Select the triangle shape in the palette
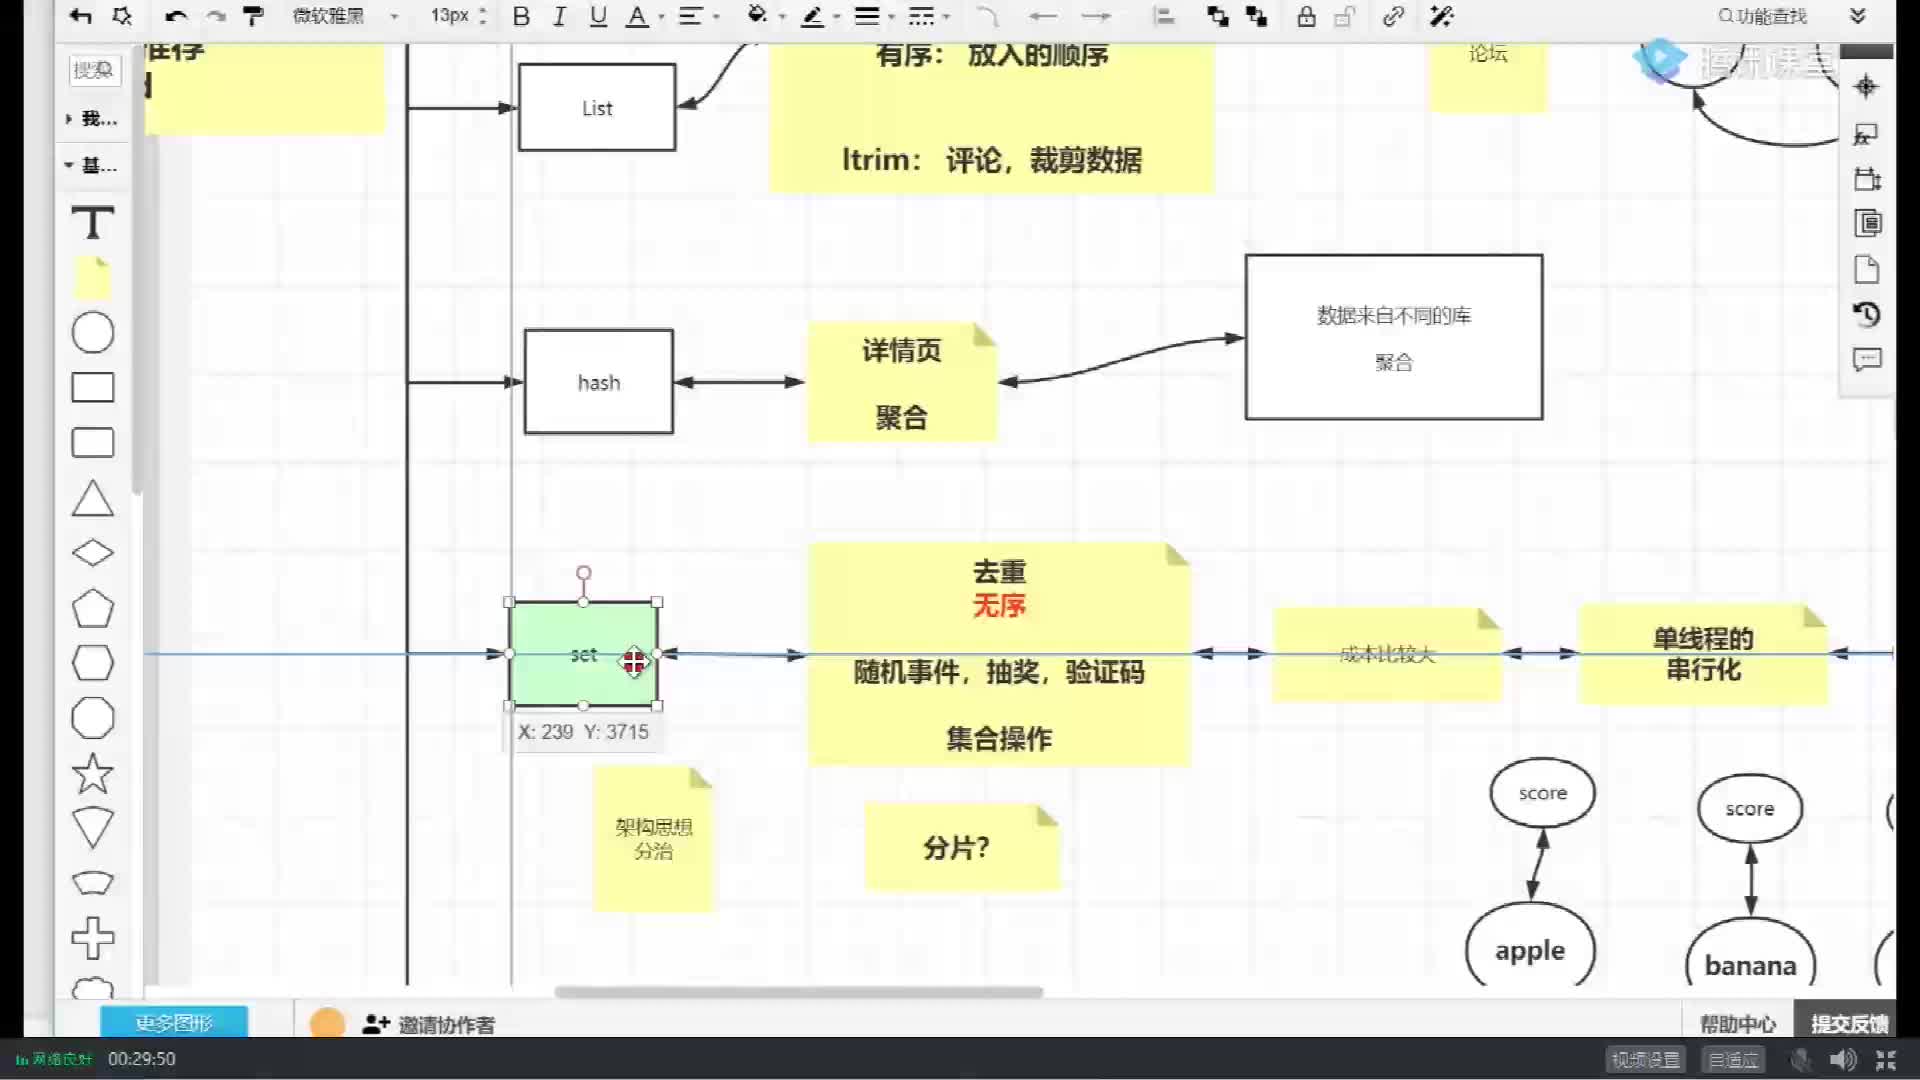This screenshot has height=1080, width=1920. (x=93, y=498)
